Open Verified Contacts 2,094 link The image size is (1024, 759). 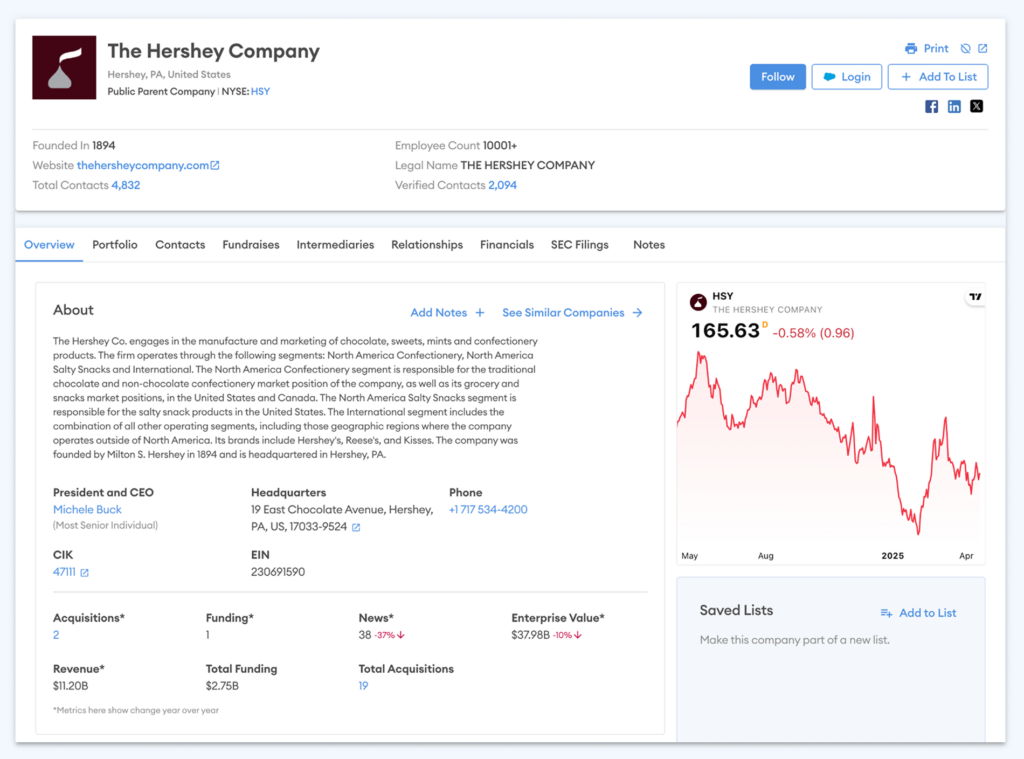coord(502,185)
